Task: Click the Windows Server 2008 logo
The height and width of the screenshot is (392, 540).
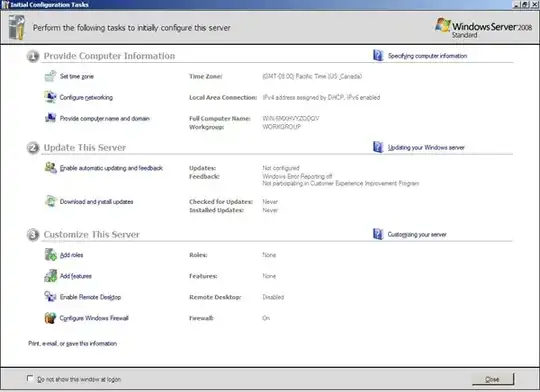Action: [484, 28]
